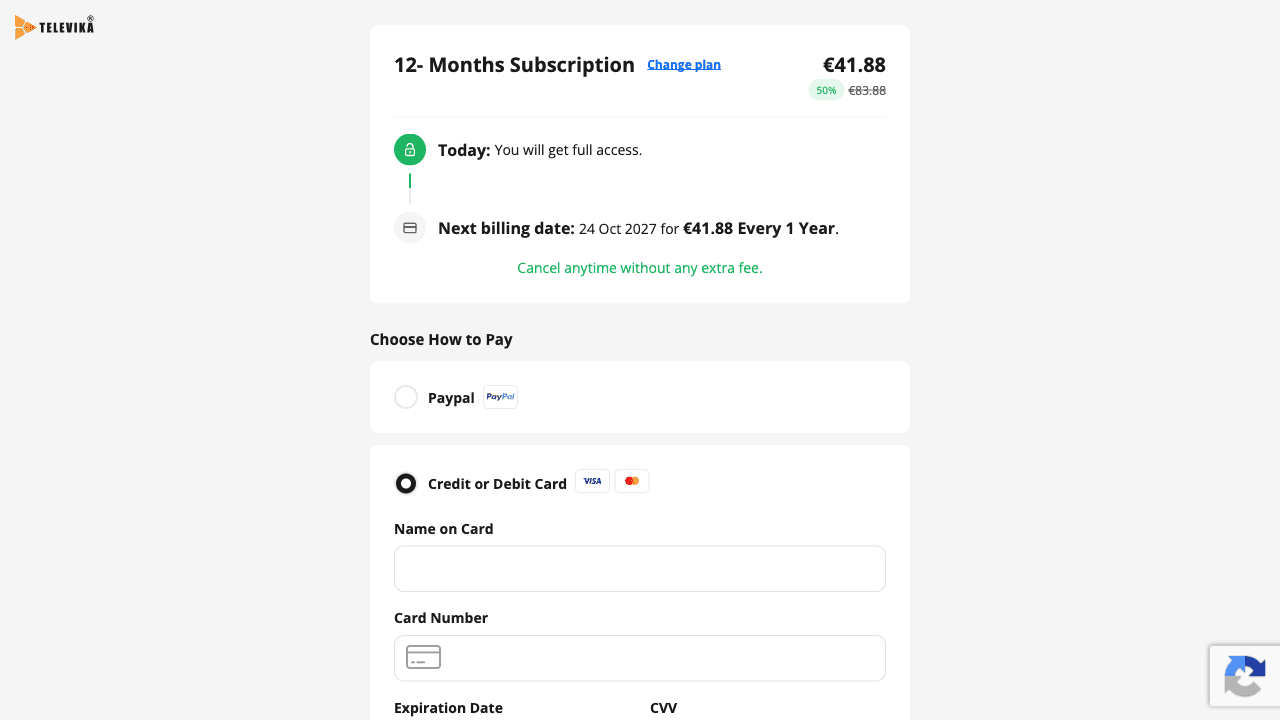Click the card icon beside Next billing date
This screenshot has width=1280, height=720.
point(410,228)
